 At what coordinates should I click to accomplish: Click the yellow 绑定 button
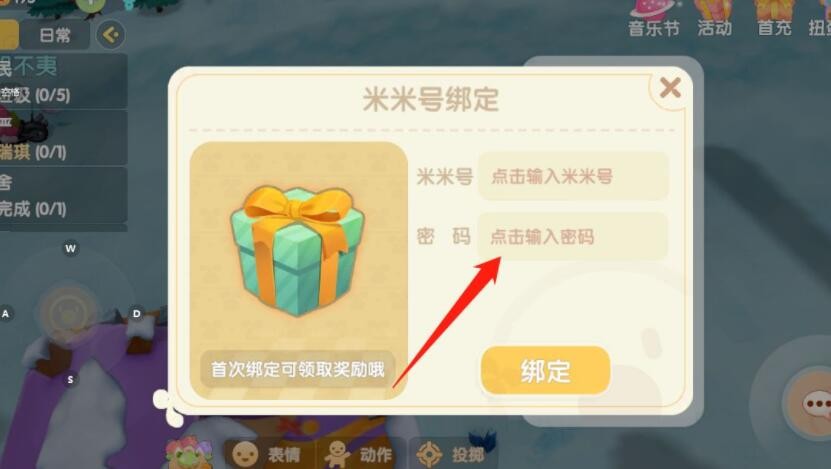point(545,370)
